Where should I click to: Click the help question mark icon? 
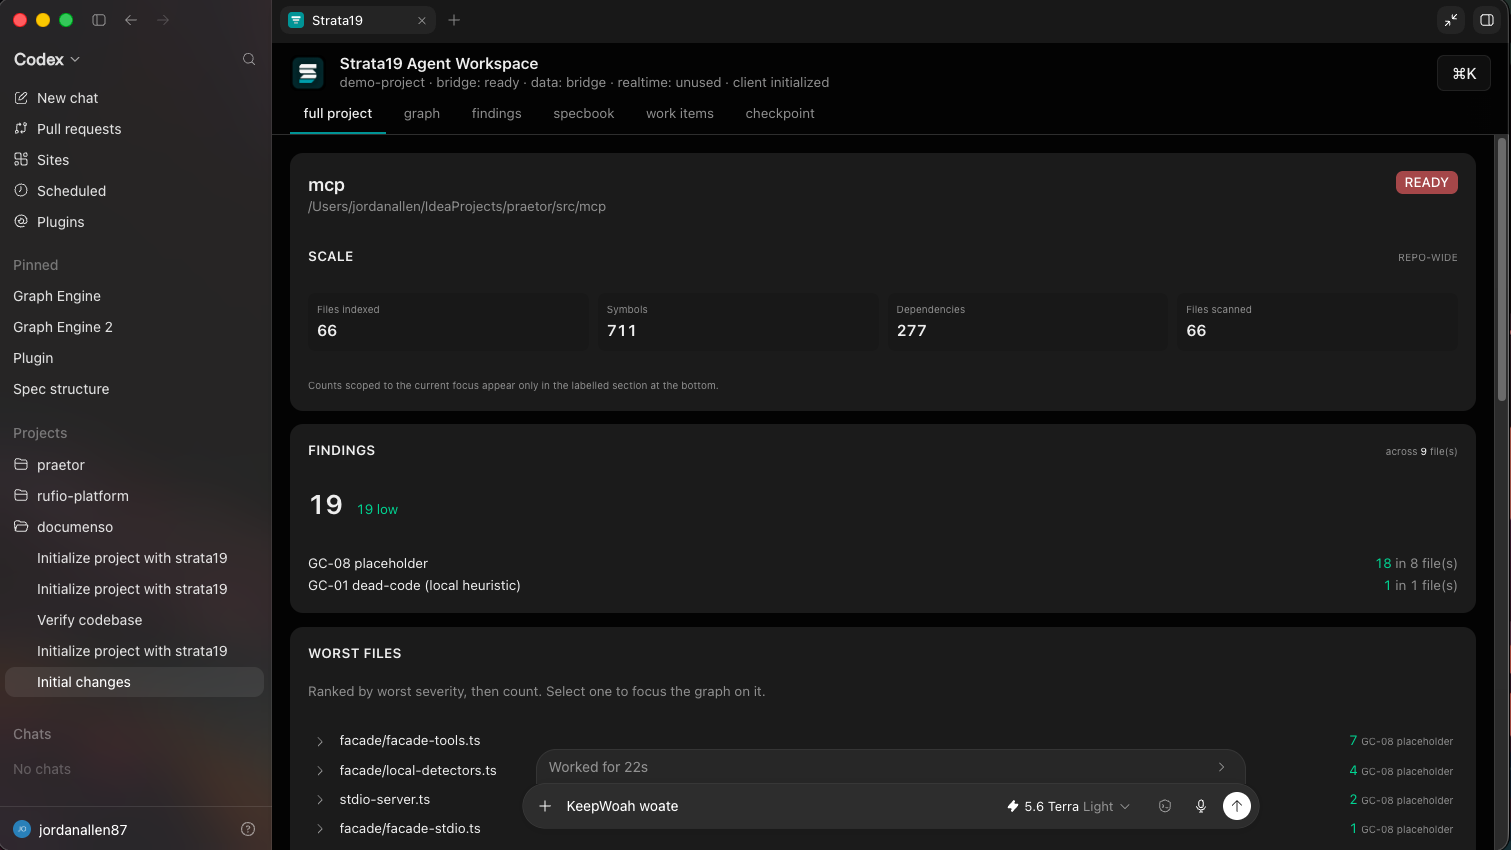248,829
